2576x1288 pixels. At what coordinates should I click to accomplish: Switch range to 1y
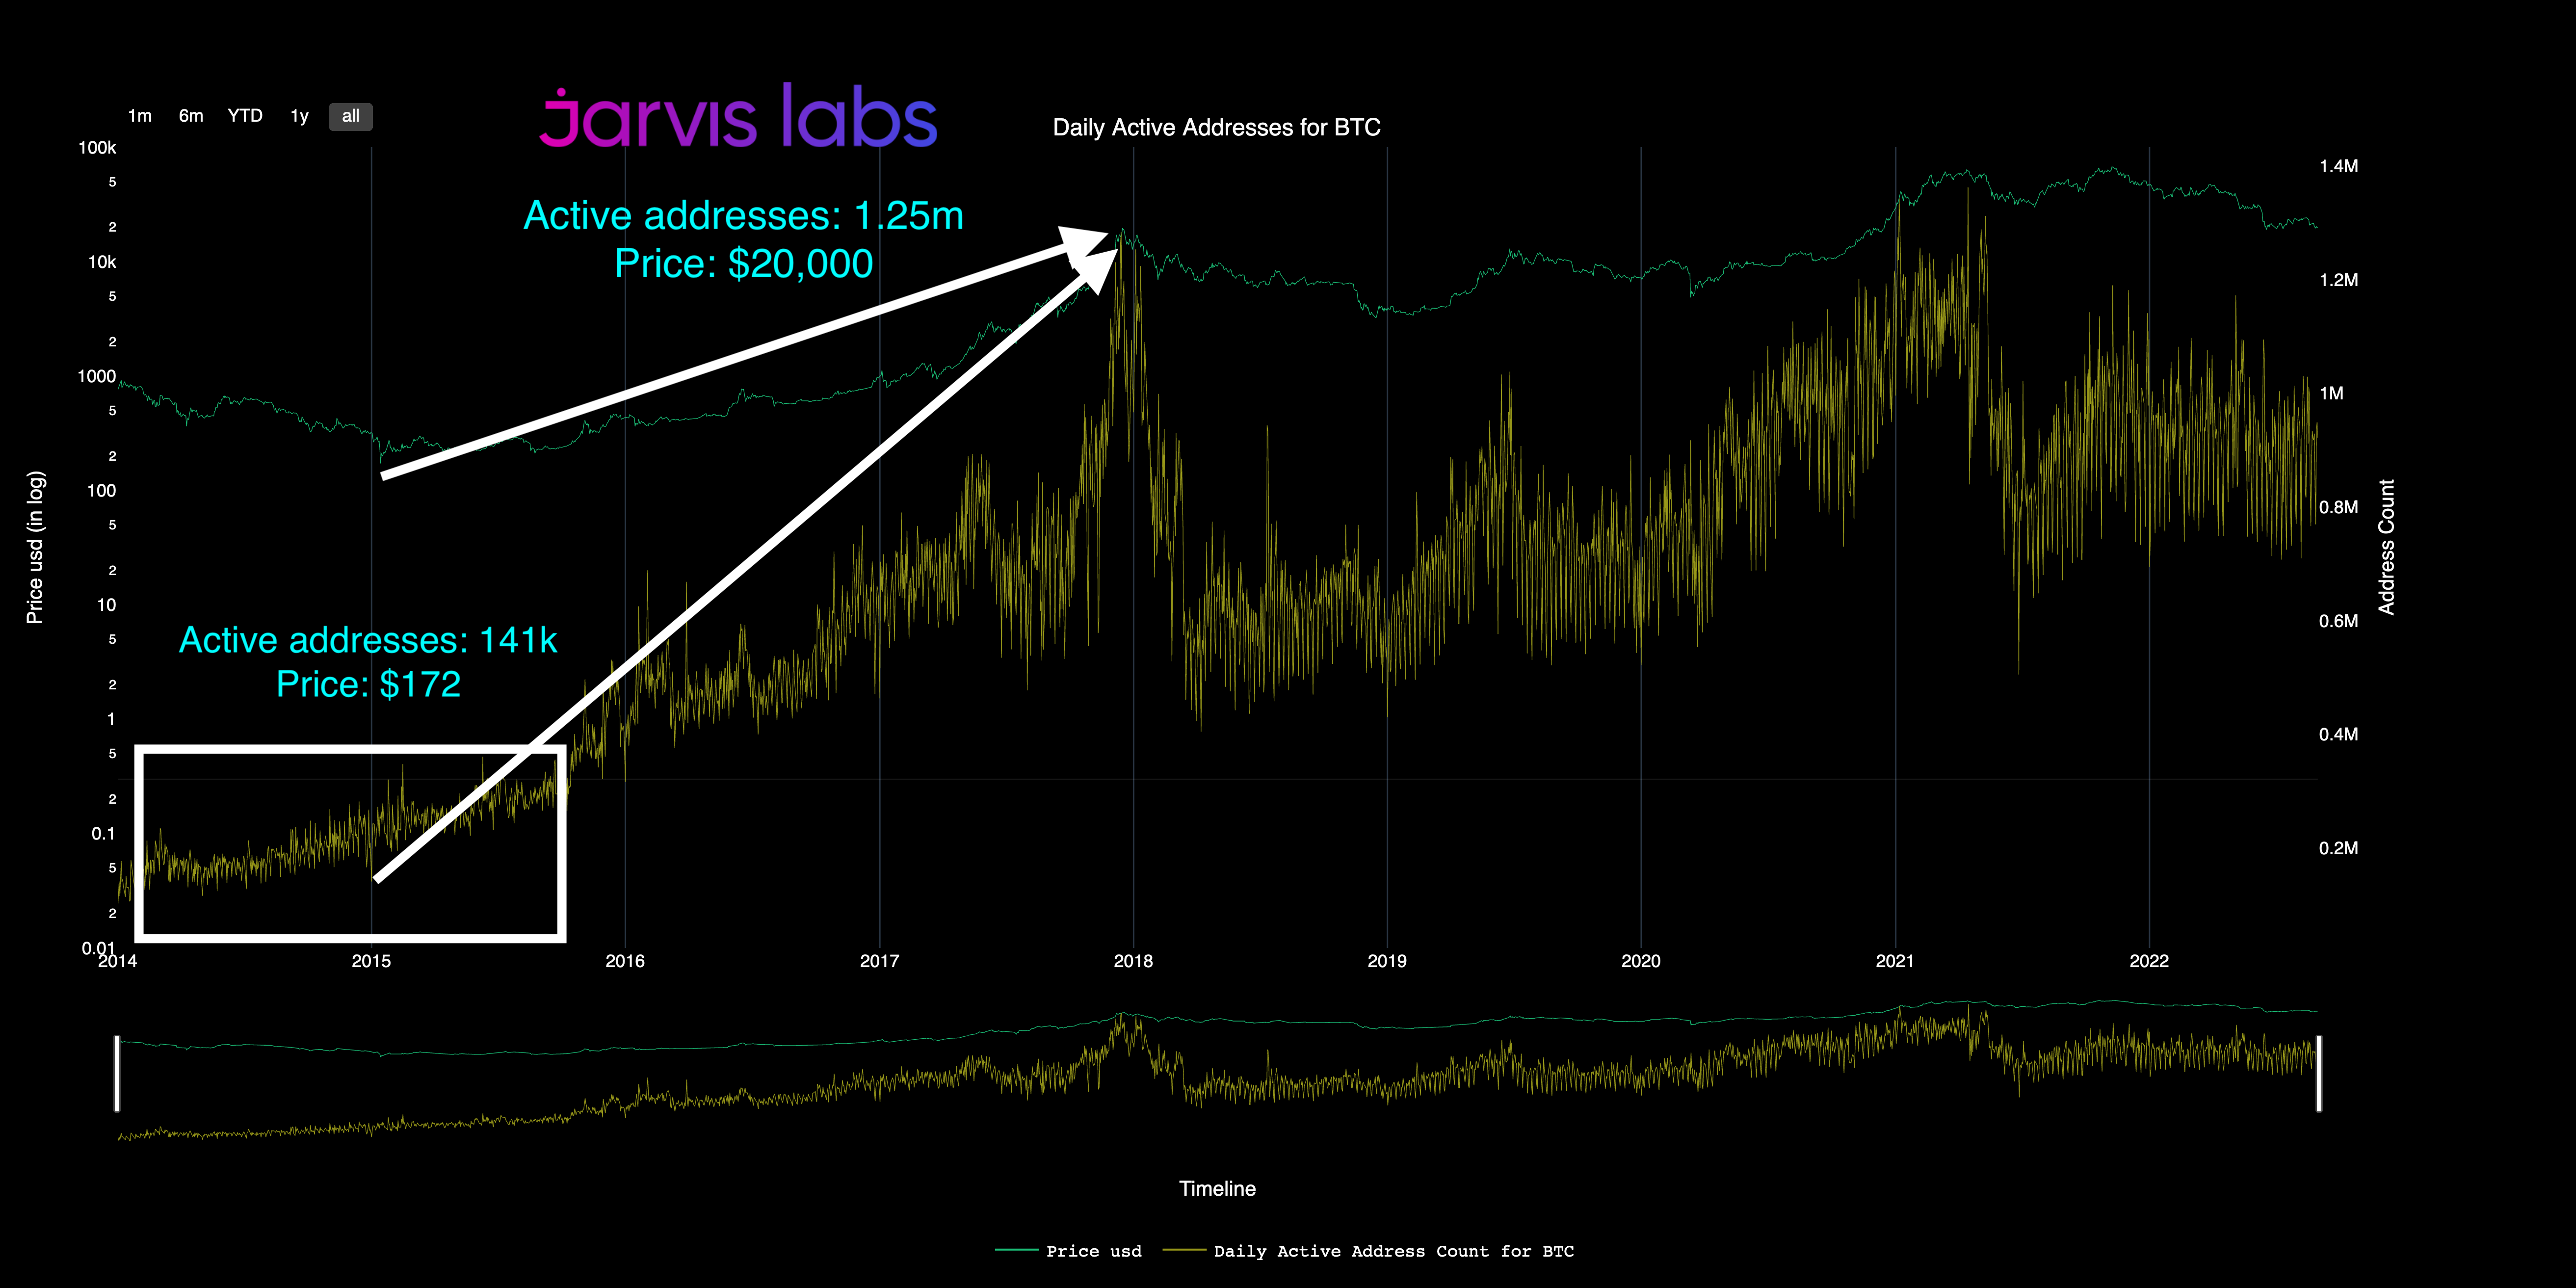pyautogui.click(x=299, y=116)
